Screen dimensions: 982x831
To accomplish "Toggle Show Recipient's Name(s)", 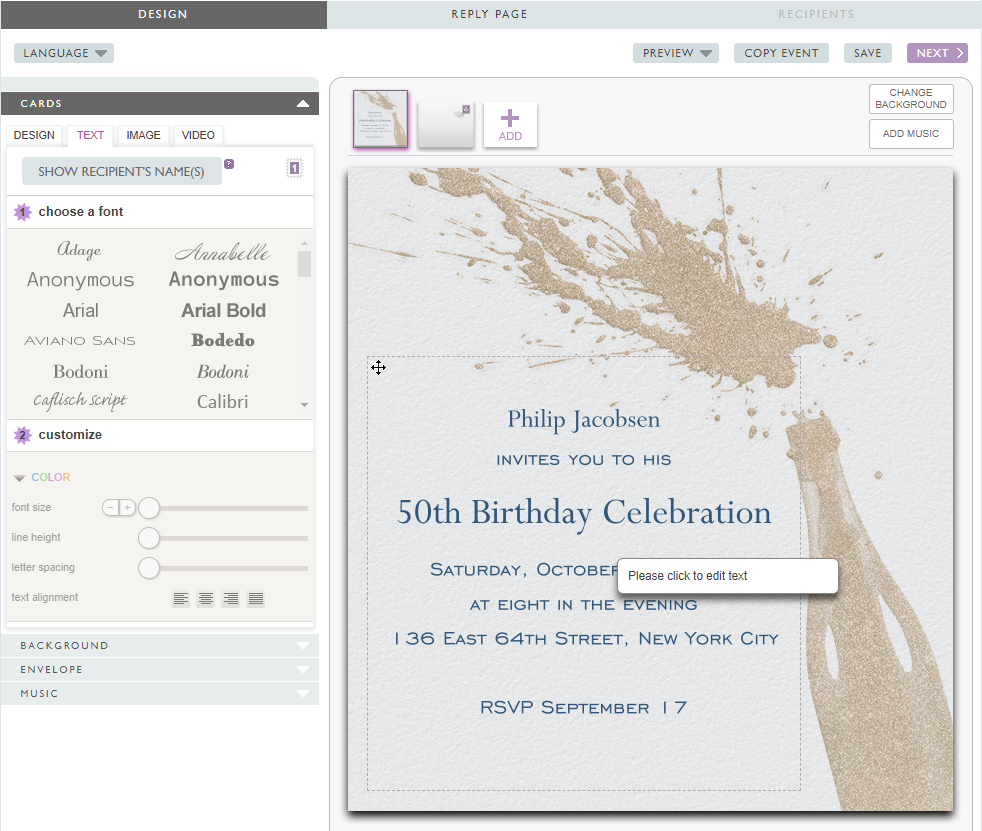I will point(121,171).
